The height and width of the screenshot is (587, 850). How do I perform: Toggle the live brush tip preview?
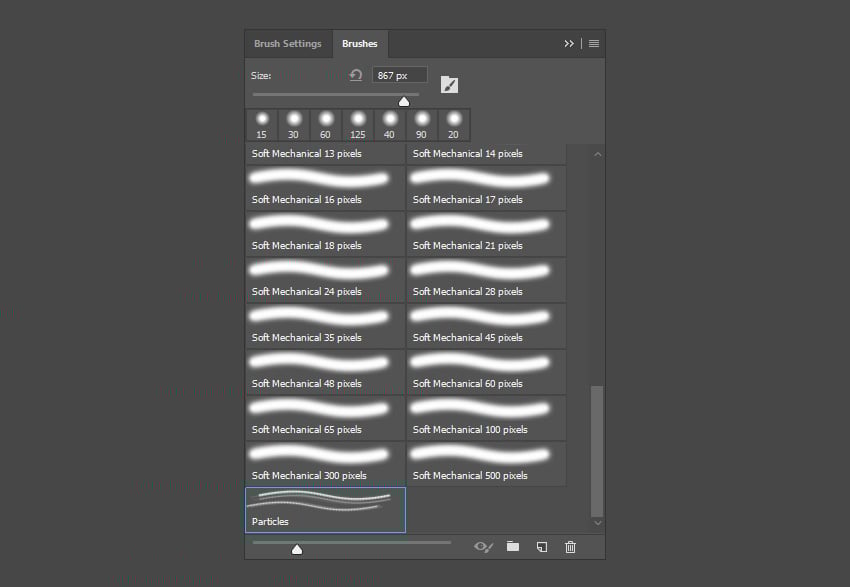(483, 547)
